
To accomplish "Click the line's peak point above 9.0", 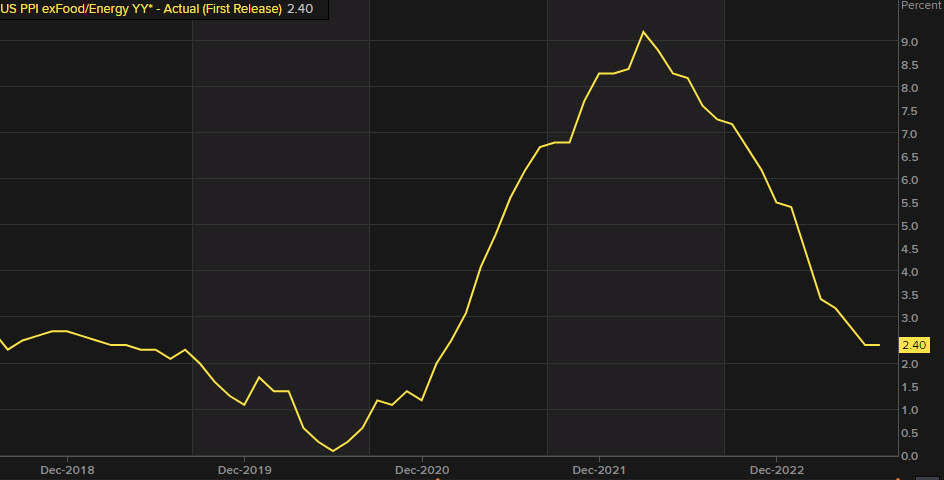I will pos(643,32).
